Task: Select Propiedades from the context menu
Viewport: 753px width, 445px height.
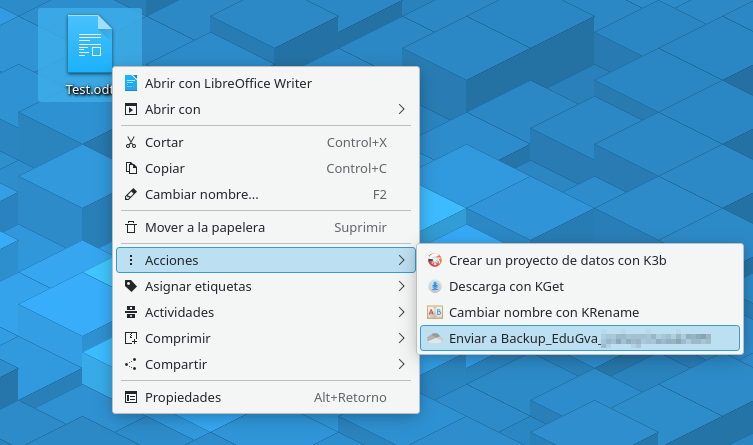Action: (183, 397)
